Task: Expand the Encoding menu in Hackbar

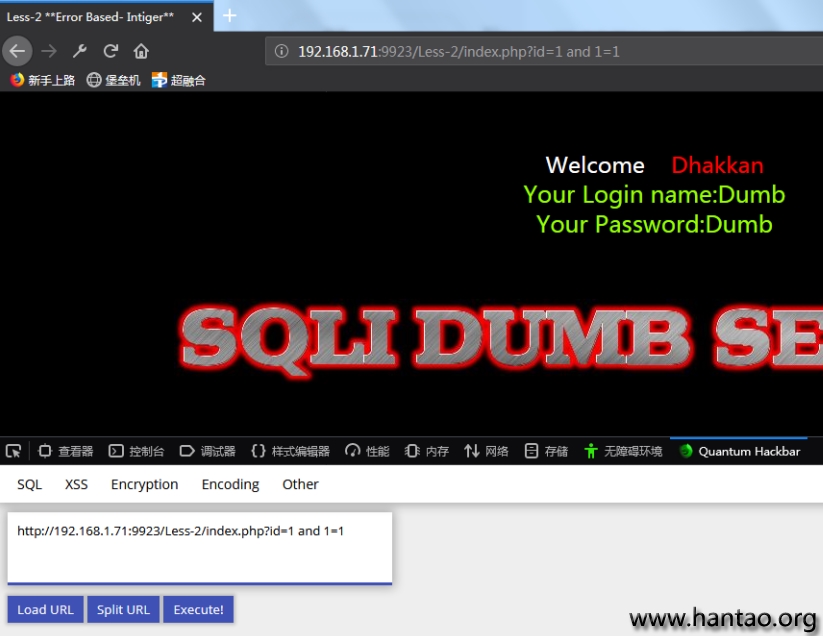Action: click(230, 484)
